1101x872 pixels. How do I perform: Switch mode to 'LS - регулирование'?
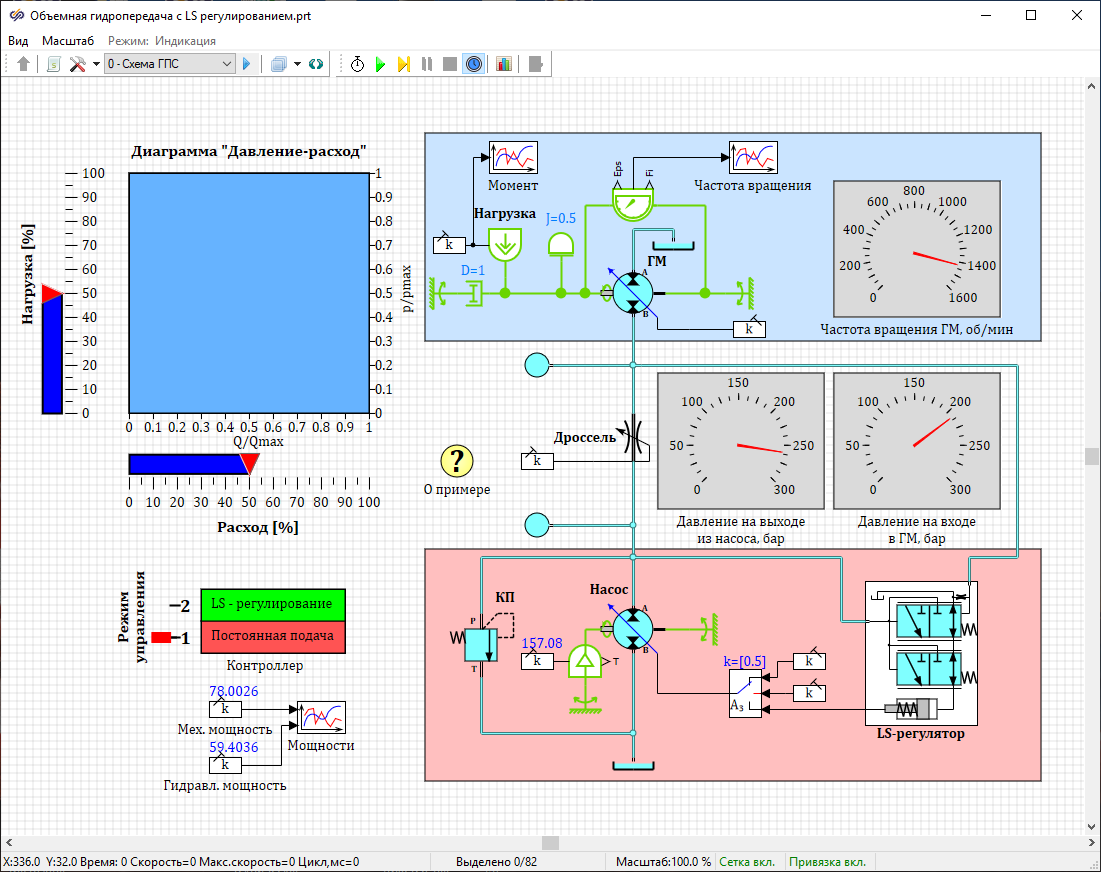pos(272,605)
